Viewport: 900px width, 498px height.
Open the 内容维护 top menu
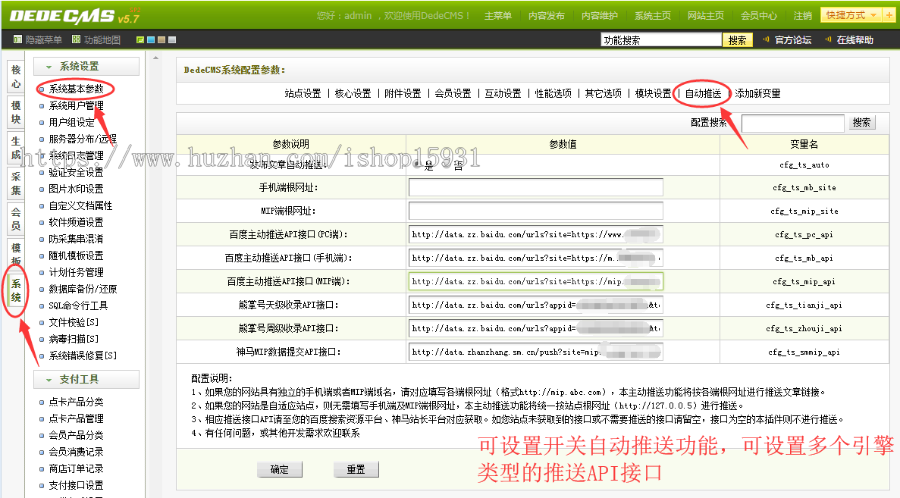[x=599, y=16]
